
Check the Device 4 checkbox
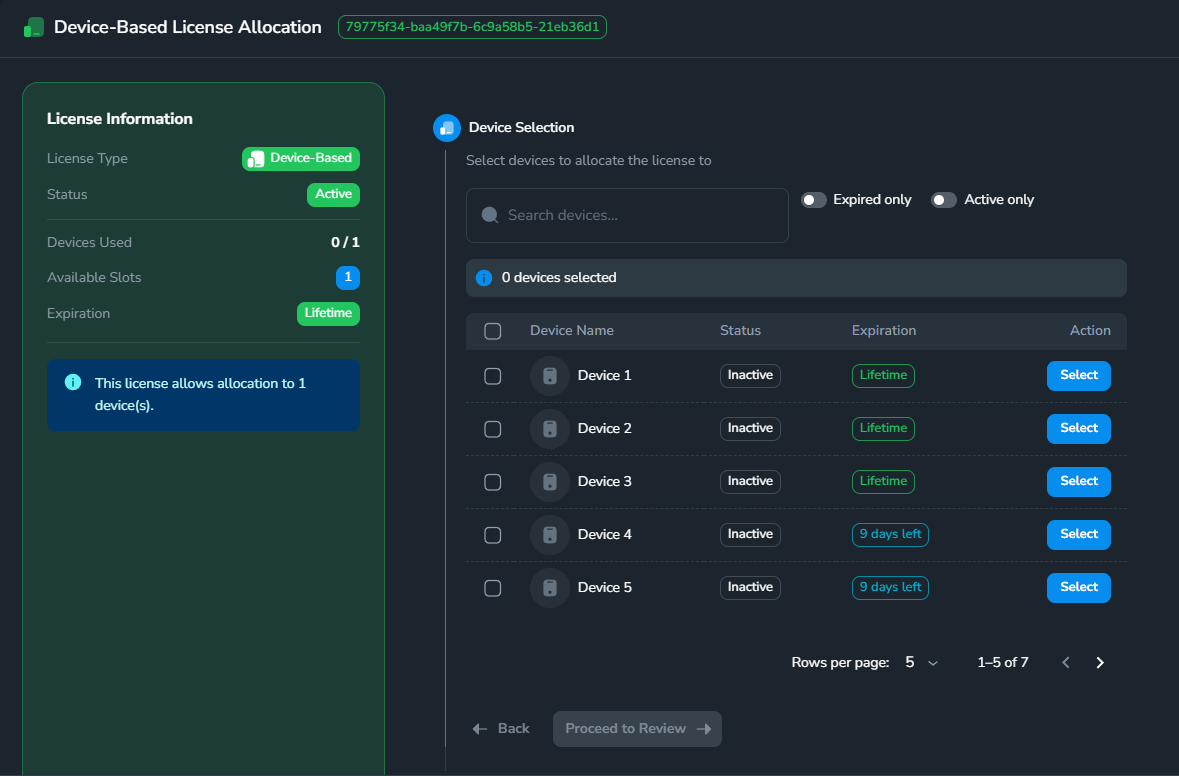pyautogui.click(x=493, y=535)
